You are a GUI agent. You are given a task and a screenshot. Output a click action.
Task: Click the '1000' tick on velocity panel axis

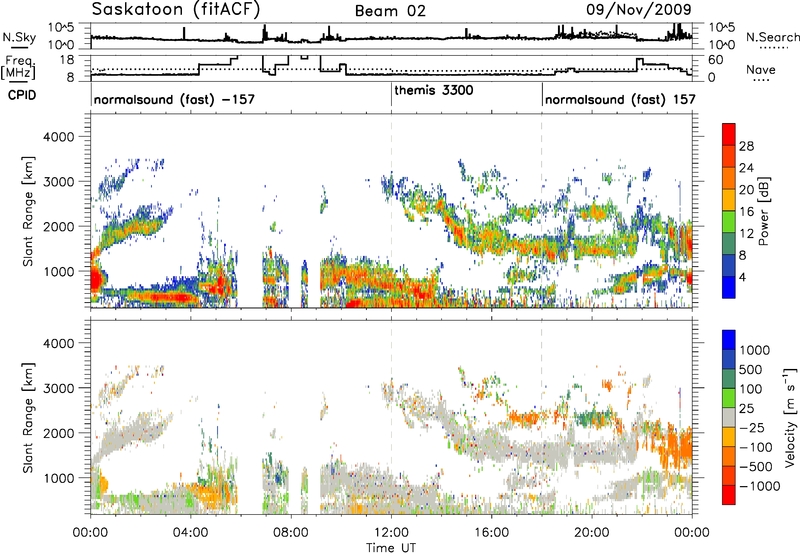58,478
